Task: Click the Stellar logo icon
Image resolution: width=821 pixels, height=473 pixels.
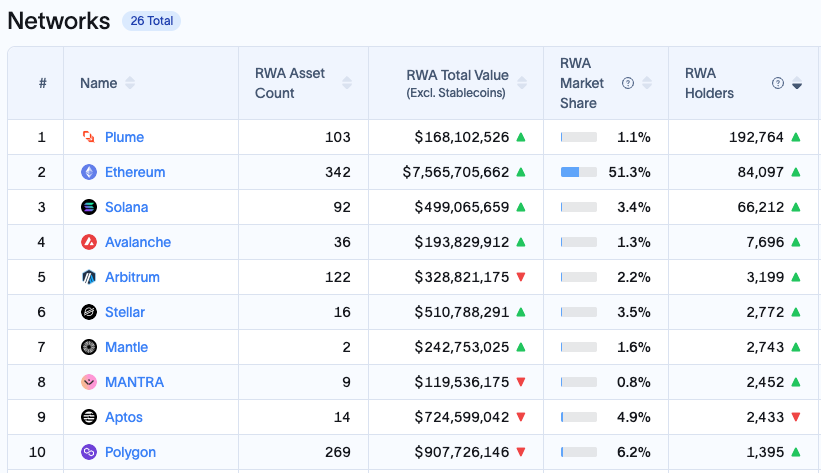Action: (x=89, y=312)
